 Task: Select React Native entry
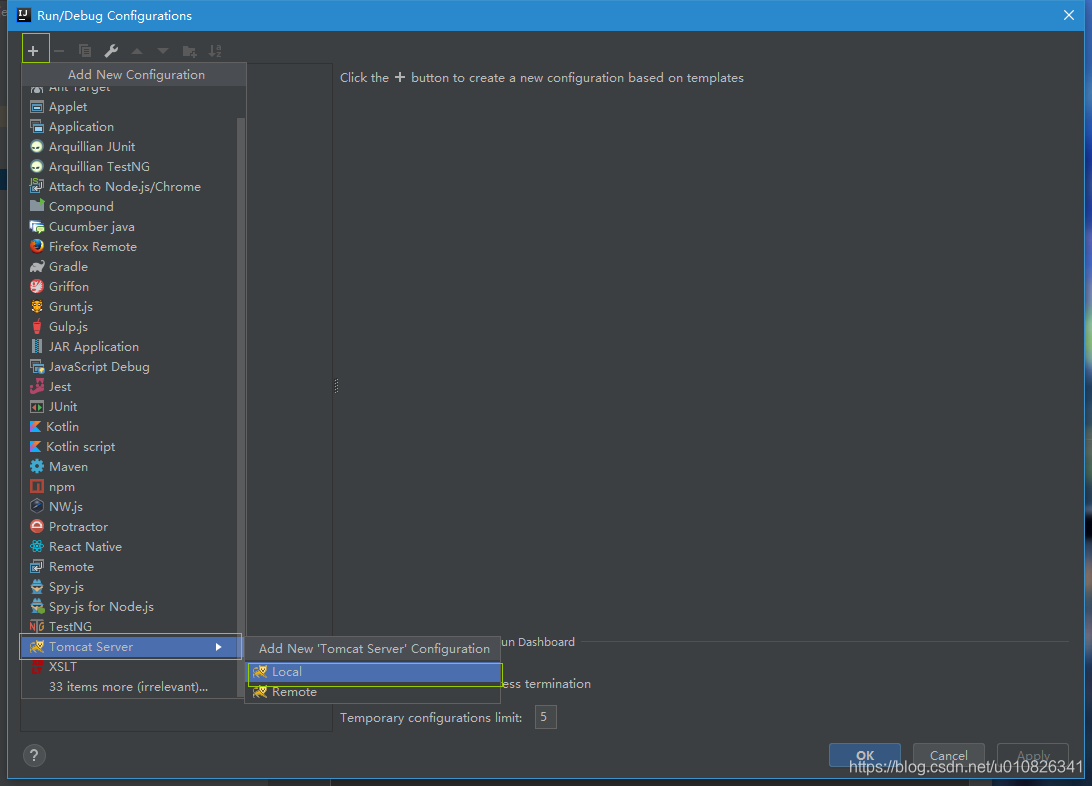(130, 547)
